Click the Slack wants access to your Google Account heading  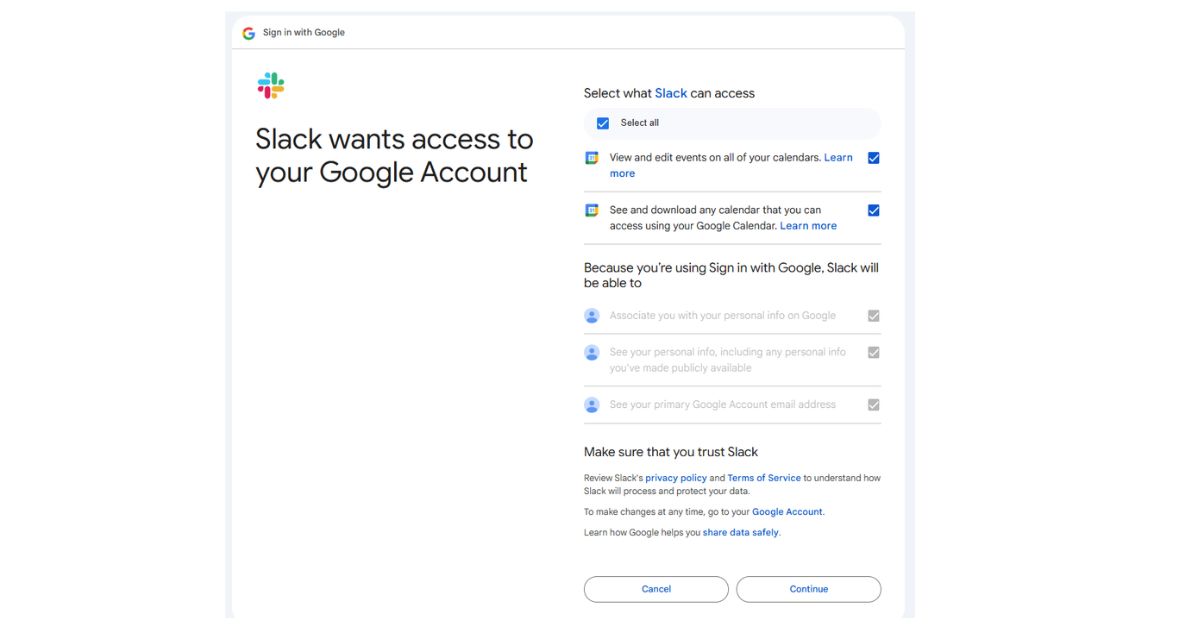pos(394,156)
